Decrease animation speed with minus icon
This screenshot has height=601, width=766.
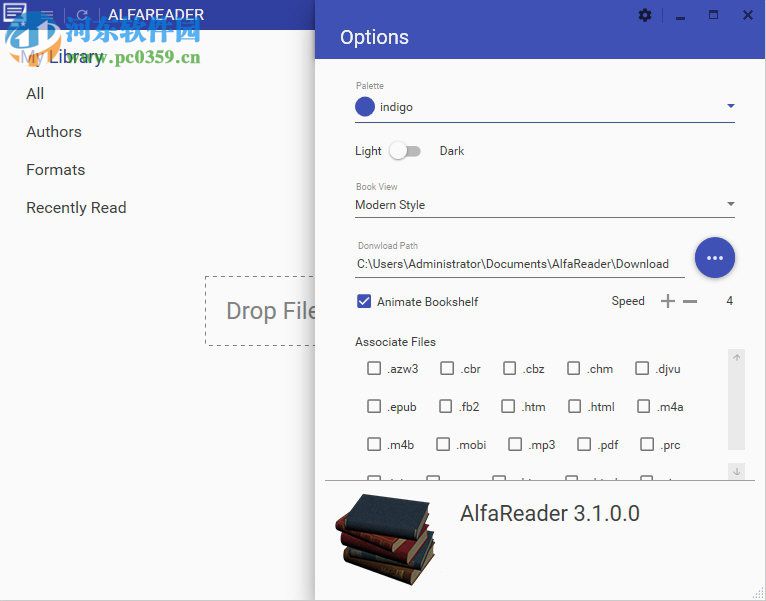(x=690, y=301)
